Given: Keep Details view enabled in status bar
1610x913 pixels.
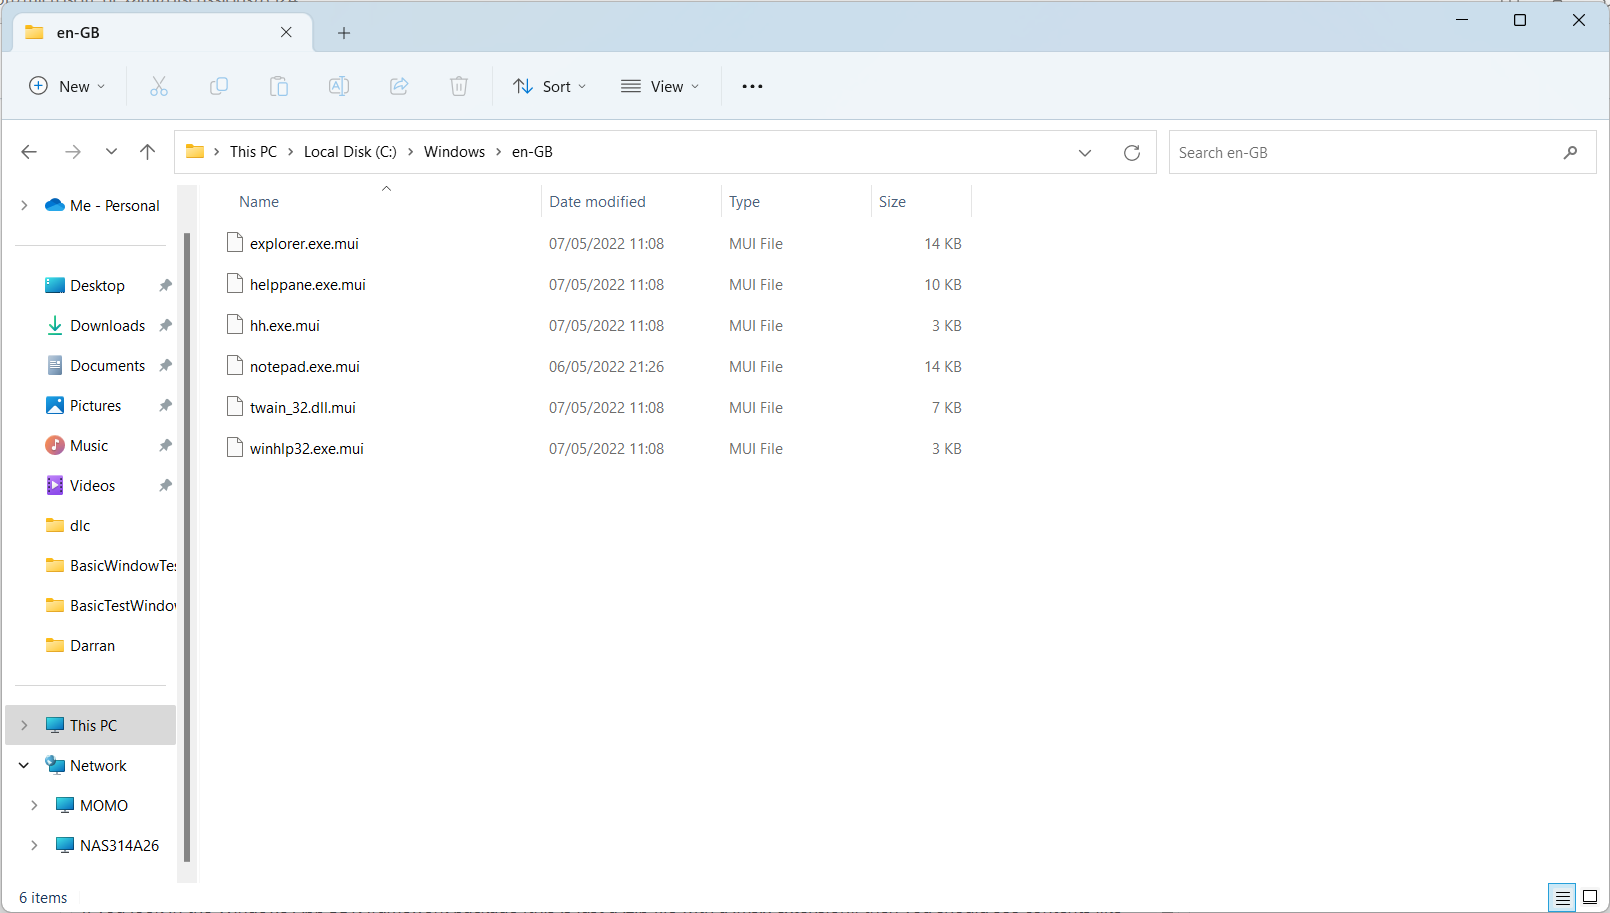Looking at the screenshot, I should point(1562,897).
